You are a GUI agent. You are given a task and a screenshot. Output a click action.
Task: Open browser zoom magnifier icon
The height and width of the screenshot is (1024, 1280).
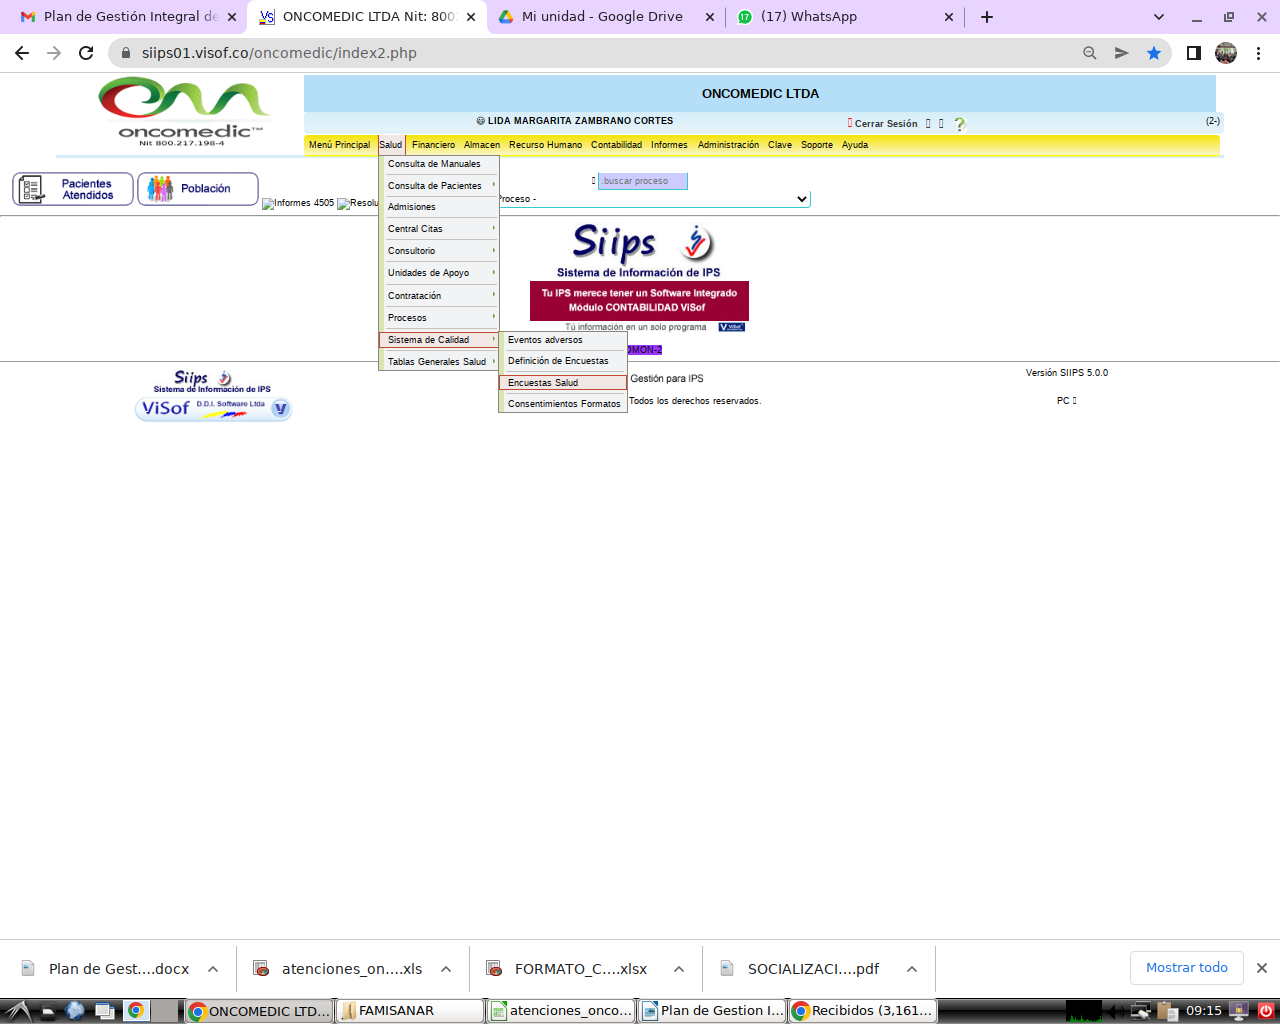tap(1090, 53)
